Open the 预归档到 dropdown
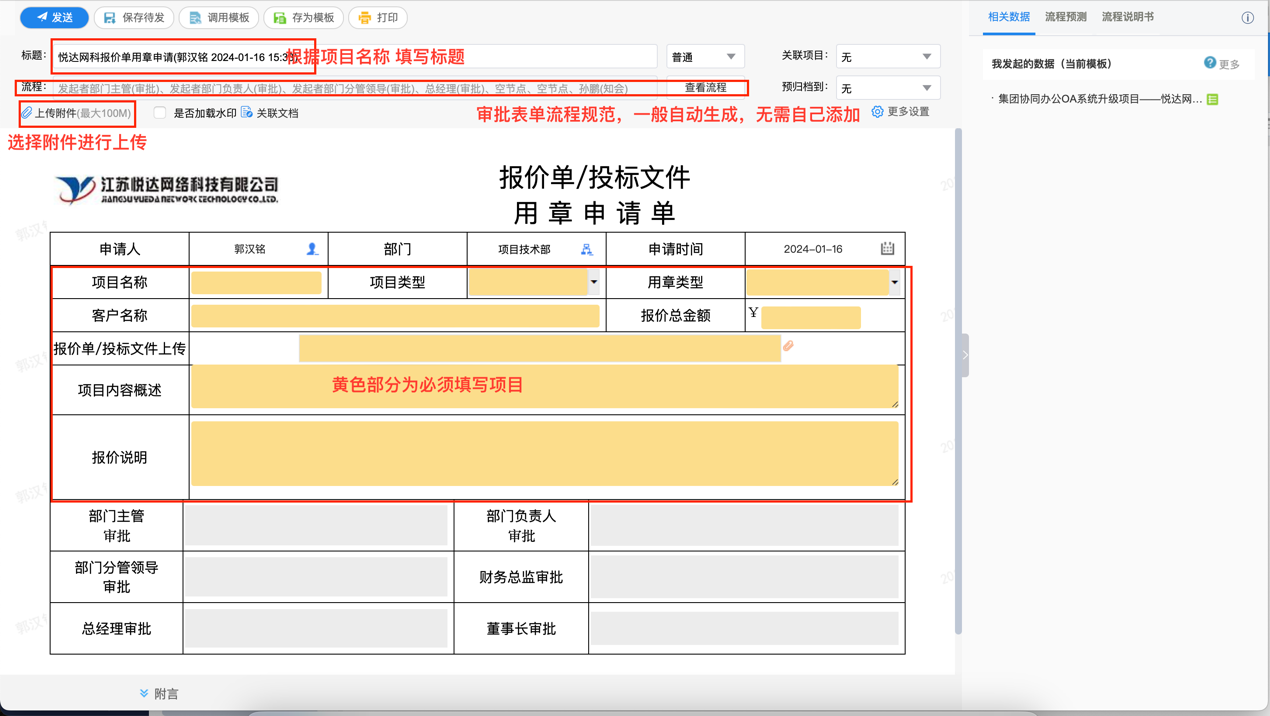Viewport: 1270px width, 716px height. pyautogui.click(x=887, y=88)
